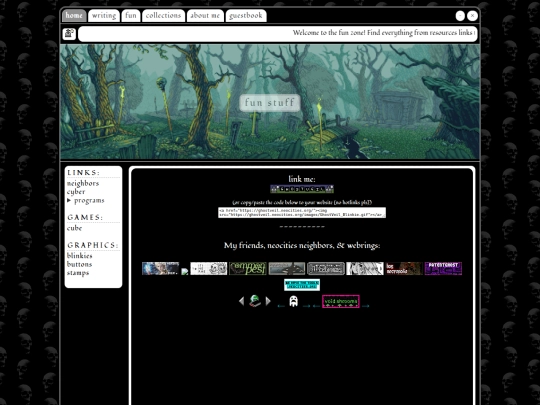Open the home tab
540x405 pixels.
(x=74, y=15)
